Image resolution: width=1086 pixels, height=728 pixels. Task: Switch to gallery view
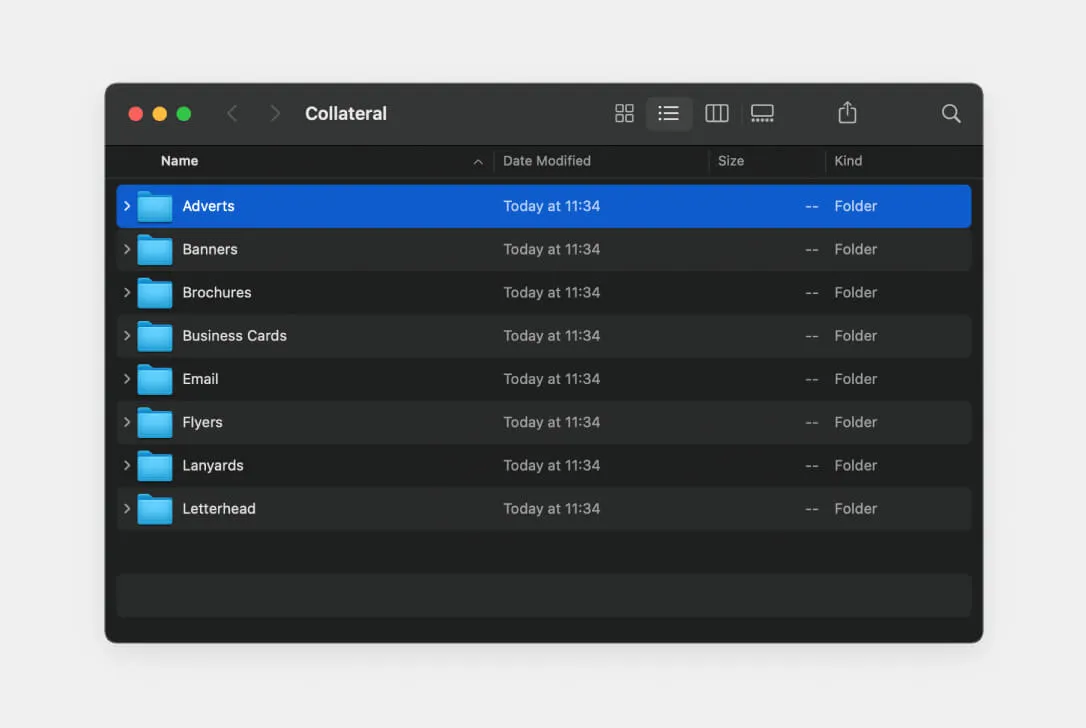pyautogui.click(x=762, y=114)
